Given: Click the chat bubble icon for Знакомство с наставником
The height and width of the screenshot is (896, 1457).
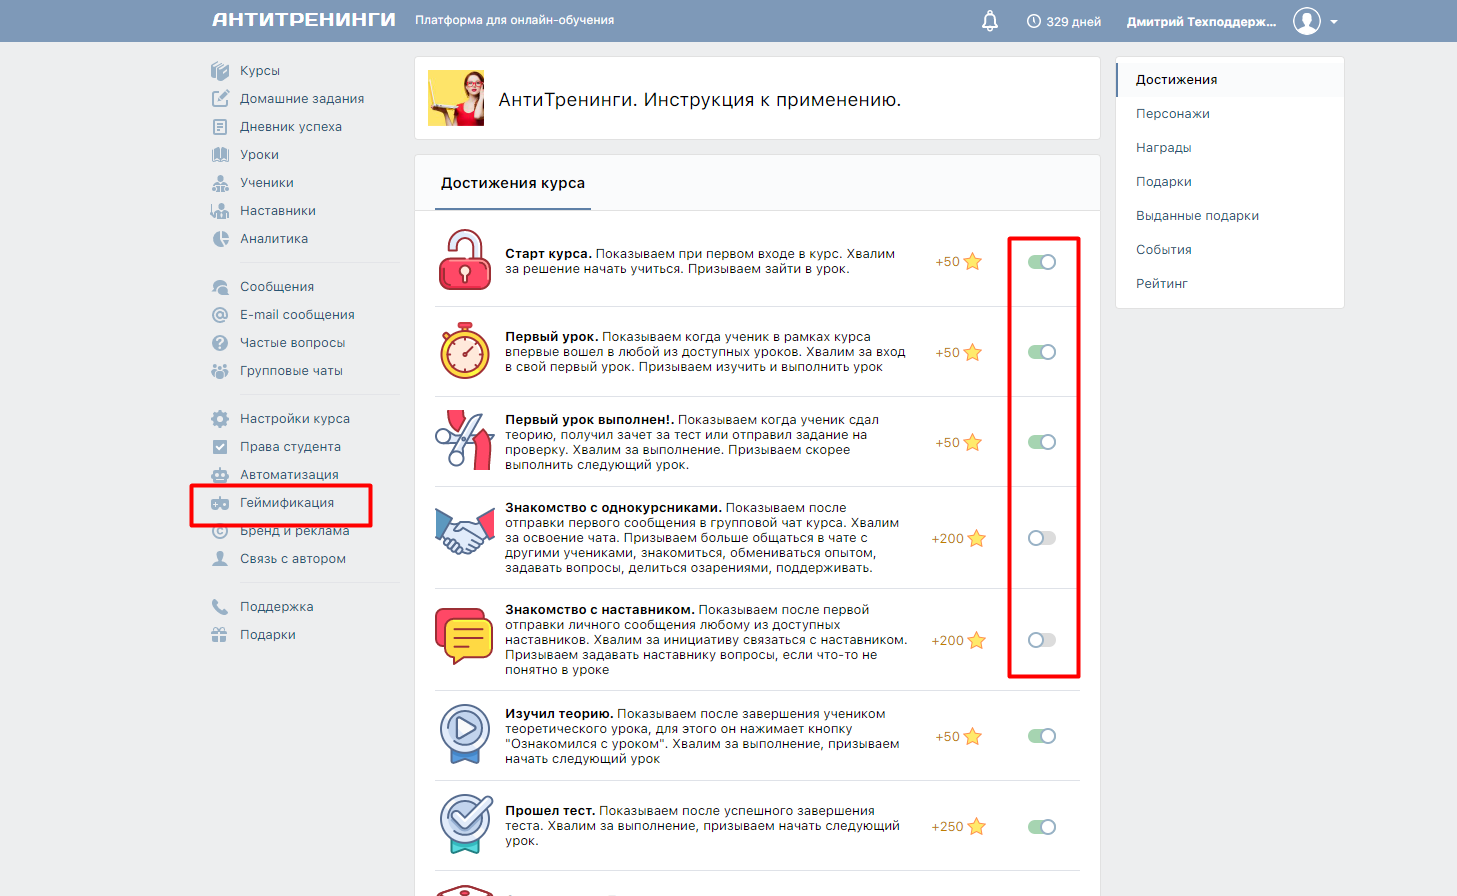Looking at the screenshot, I should (465, 636).
